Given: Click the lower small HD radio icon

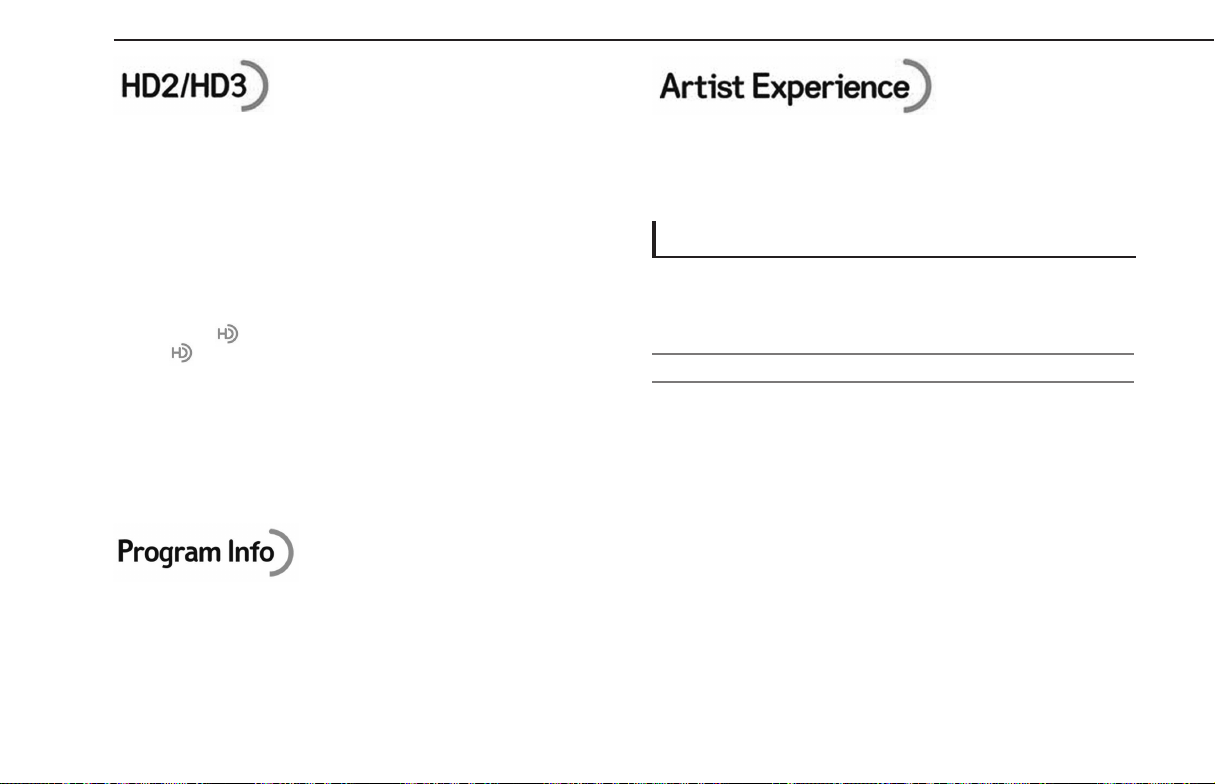Looking at the screenshot, I should (181, 352).
